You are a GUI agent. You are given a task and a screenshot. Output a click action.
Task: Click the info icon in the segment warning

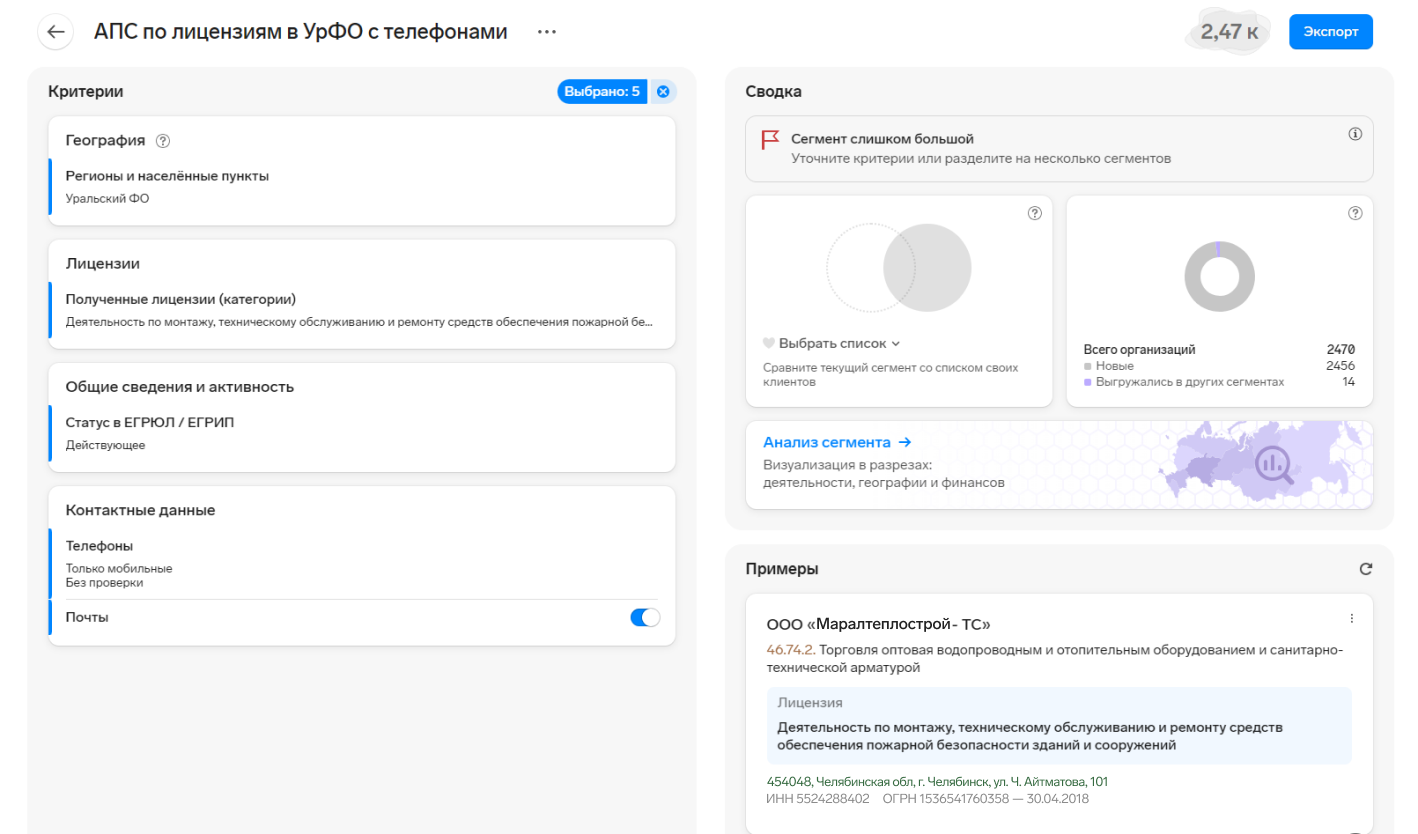(x=1355, y=134)
